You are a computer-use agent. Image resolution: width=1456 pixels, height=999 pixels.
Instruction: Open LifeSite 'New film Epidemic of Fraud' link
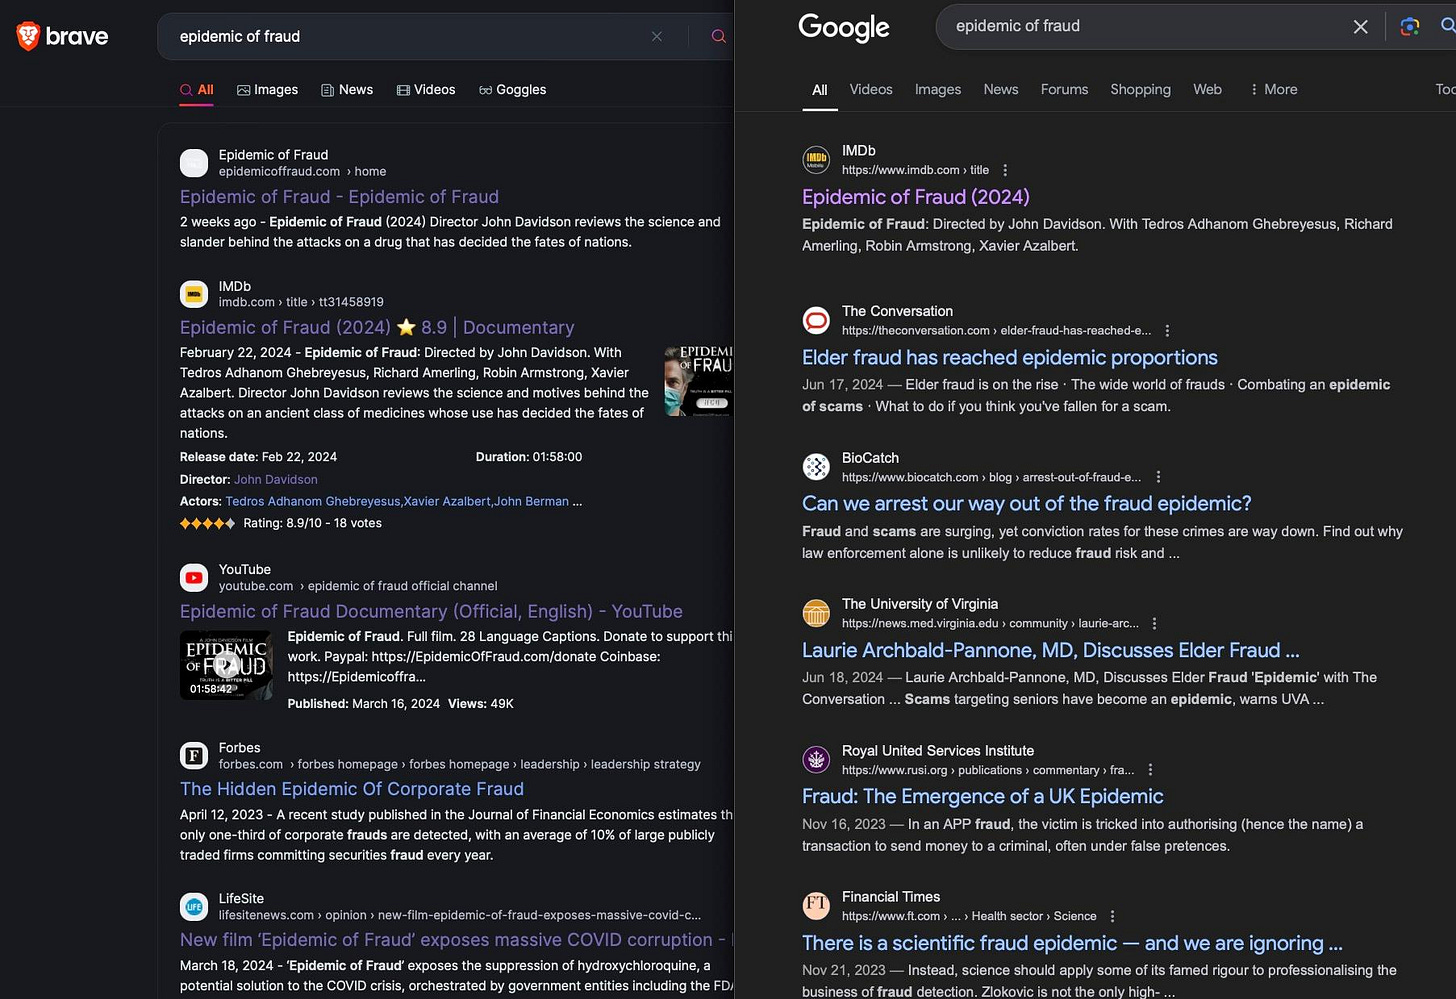[x=456, y=940]
